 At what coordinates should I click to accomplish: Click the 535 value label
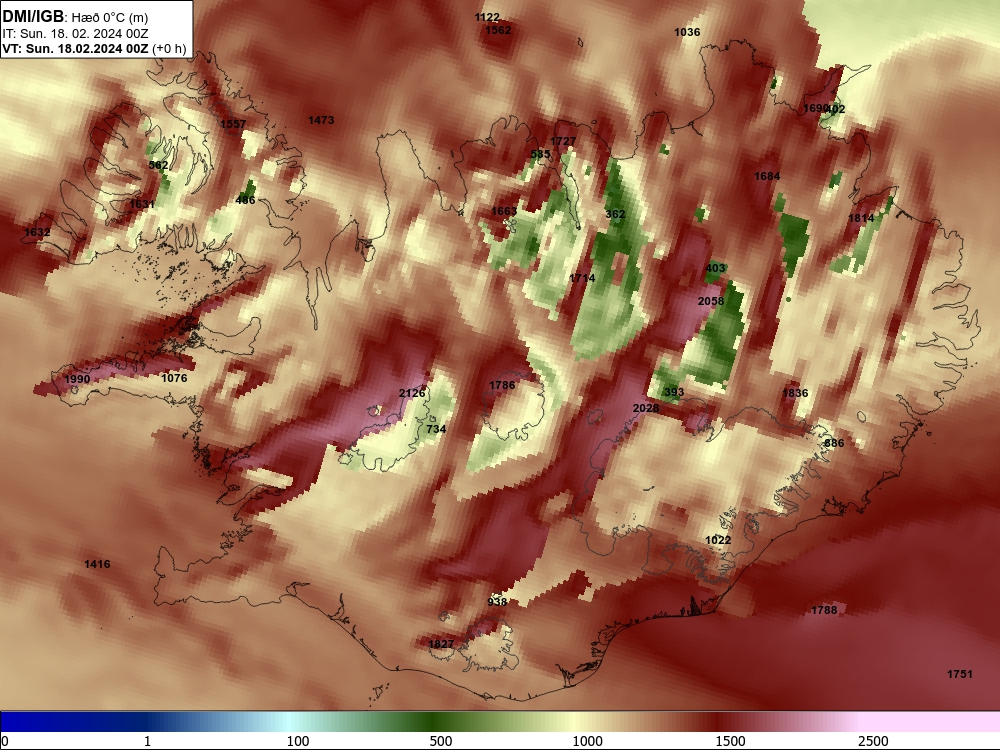click(540, 154)
